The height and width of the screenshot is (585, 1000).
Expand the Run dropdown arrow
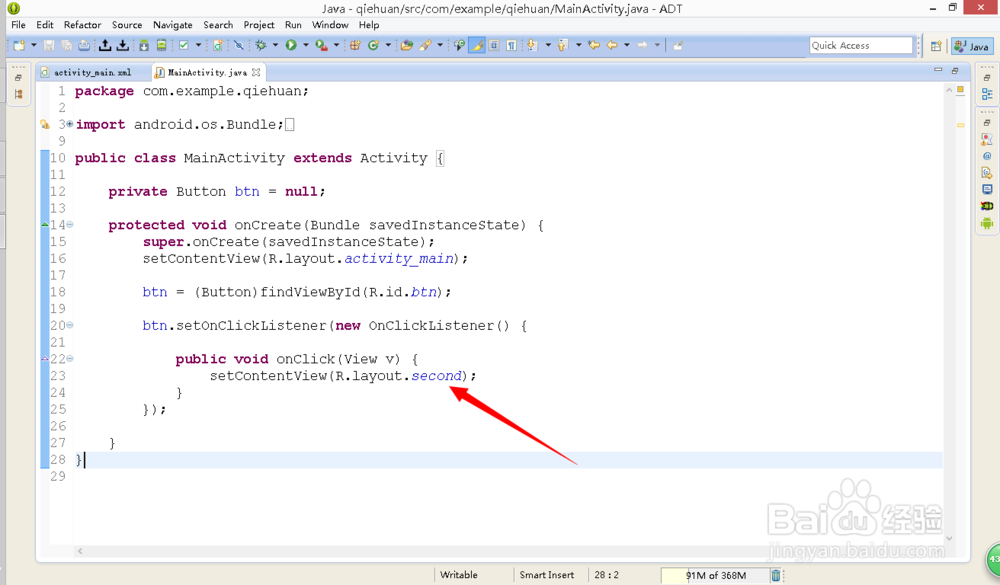click(305, 45)
